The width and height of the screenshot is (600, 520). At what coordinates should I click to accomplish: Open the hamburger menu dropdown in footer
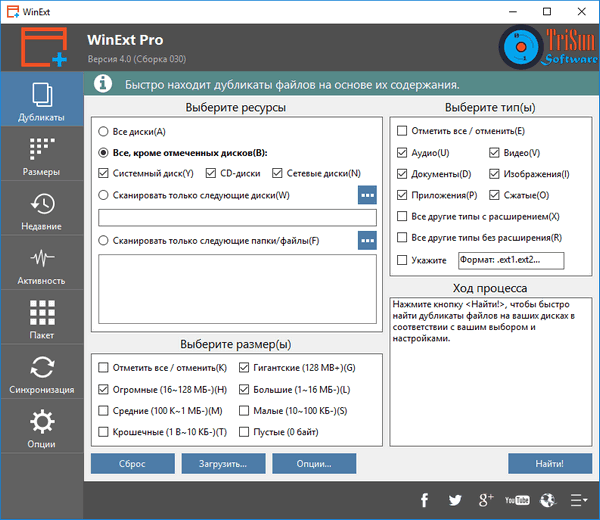[579, 500]
